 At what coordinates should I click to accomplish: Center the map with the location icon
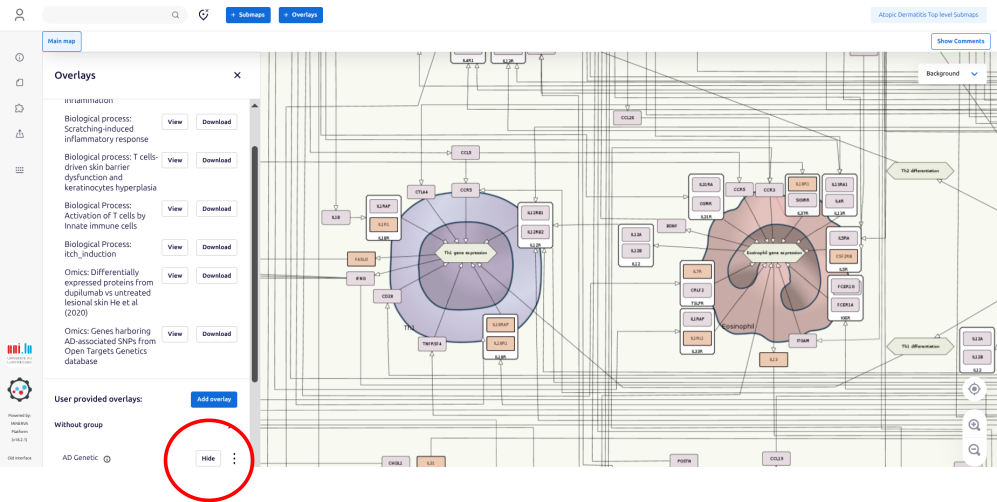tap(974, 389)
